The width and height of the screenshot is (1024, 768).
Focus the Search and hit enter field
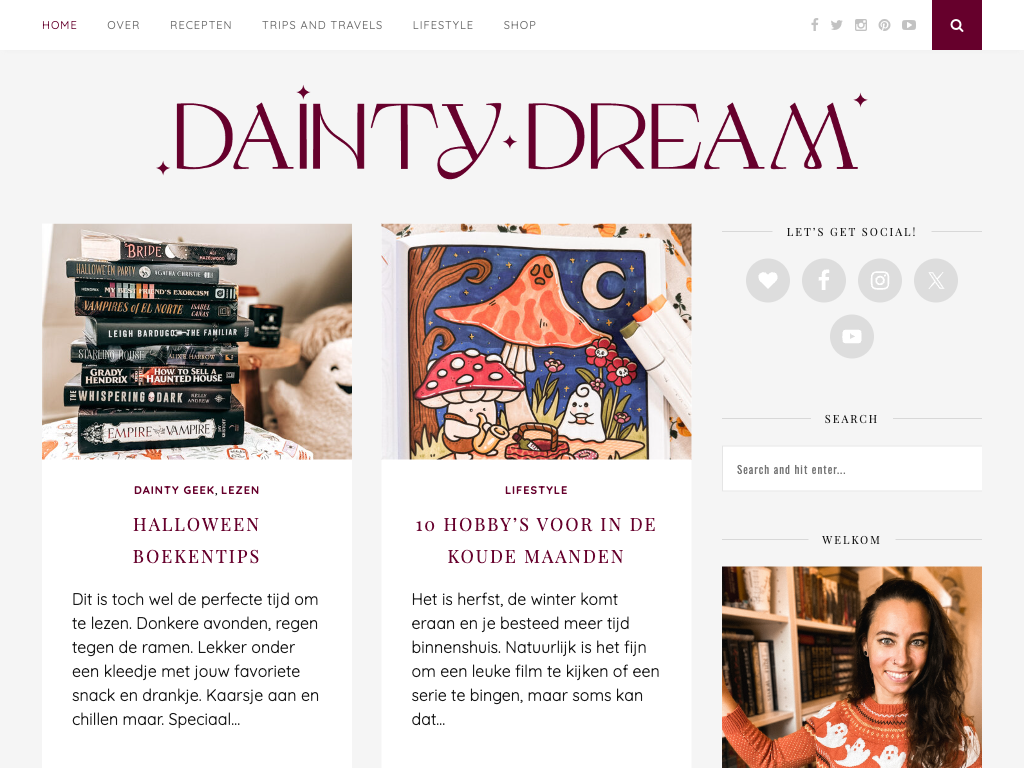click(852, 469)
